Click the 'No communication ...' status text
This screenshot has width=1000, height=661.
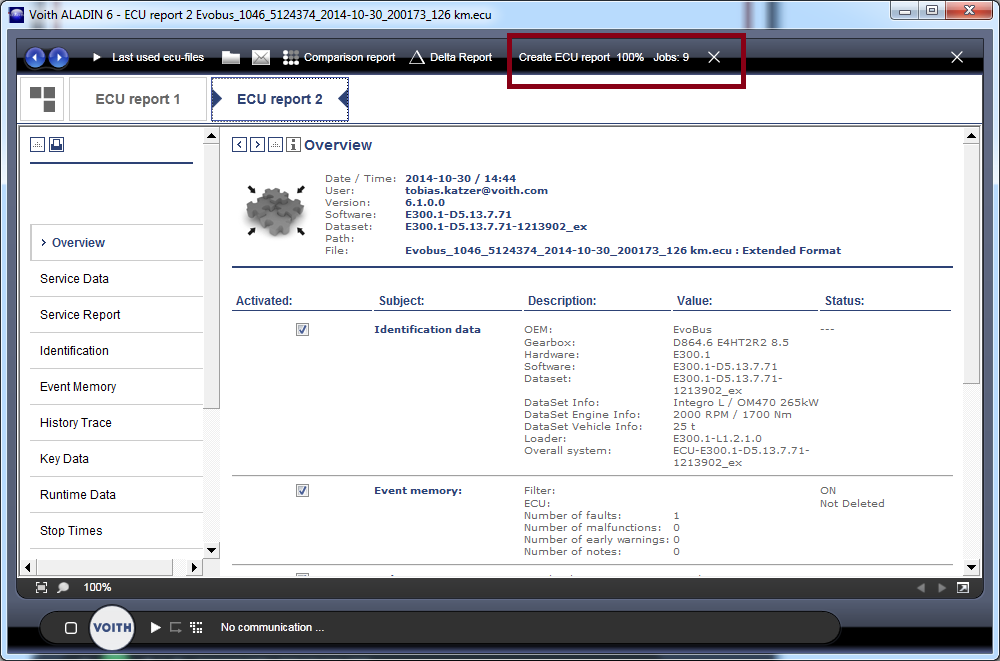[x=272, y=628]
